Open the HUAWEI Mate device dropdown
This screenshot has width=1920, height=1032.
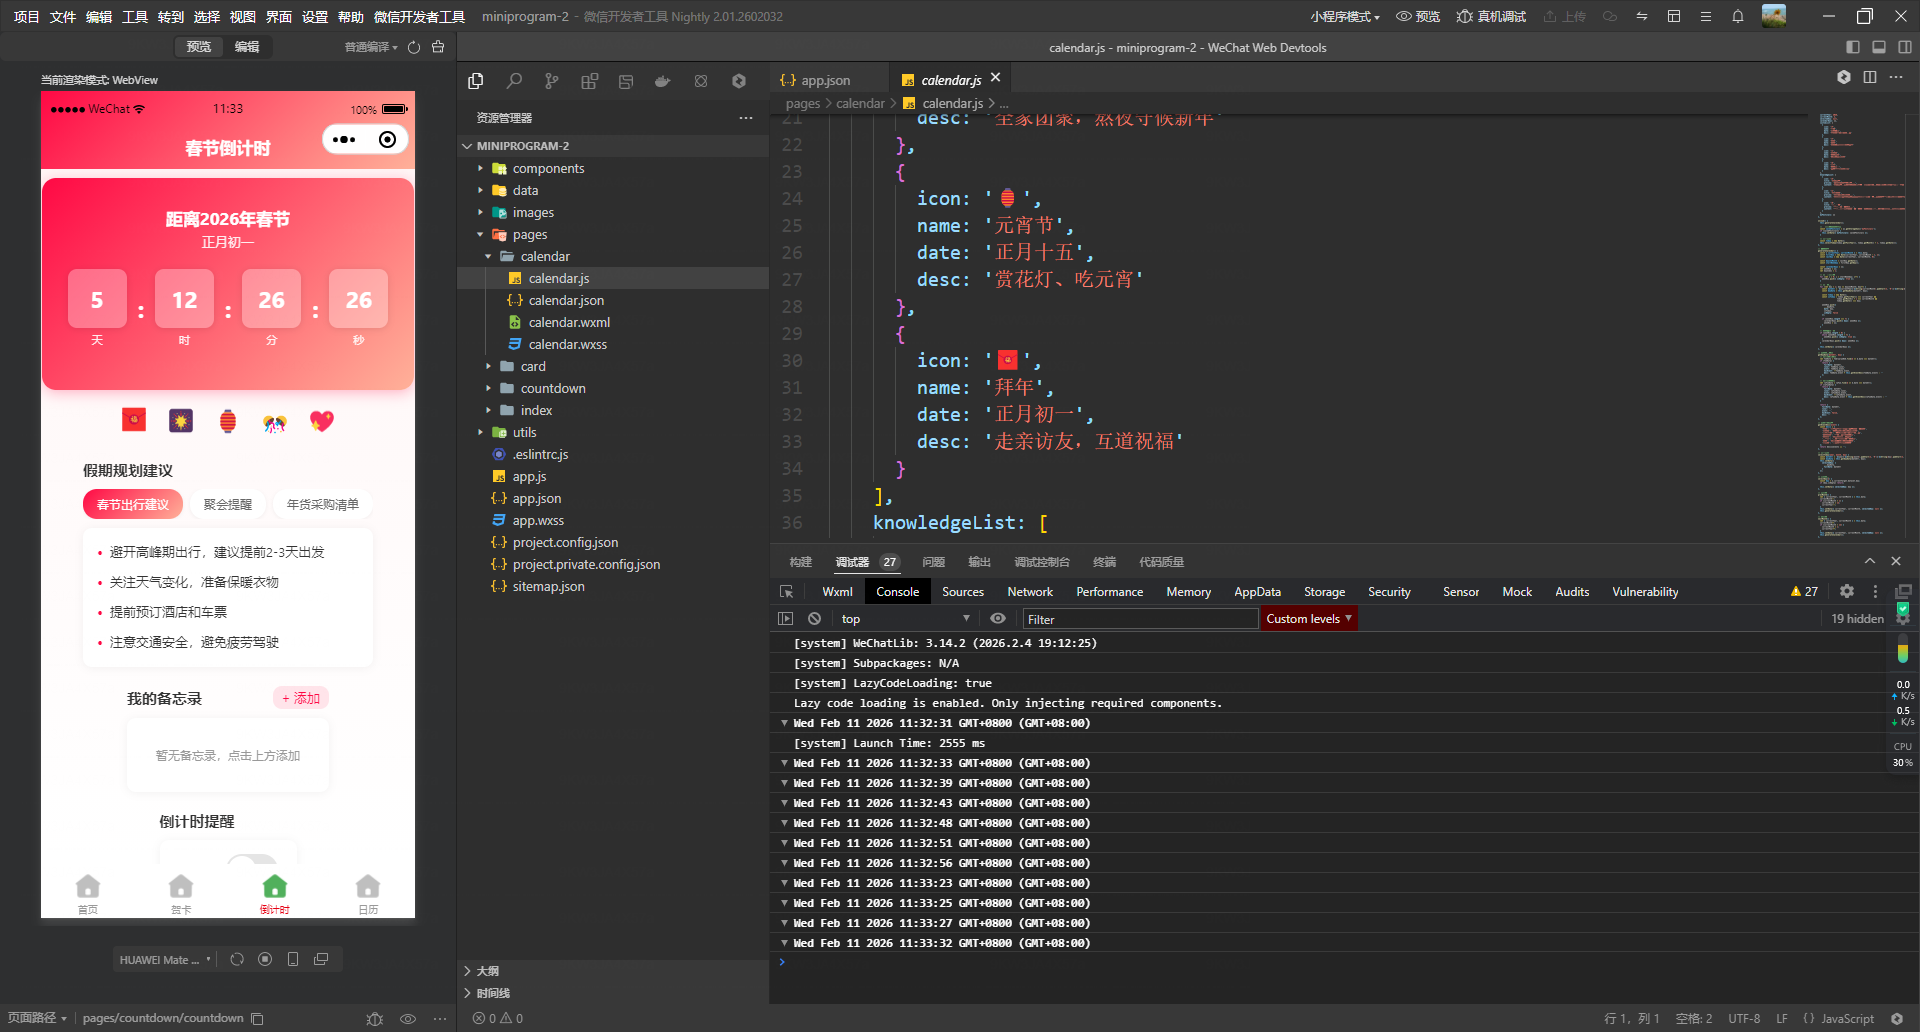tap(165, 960)
